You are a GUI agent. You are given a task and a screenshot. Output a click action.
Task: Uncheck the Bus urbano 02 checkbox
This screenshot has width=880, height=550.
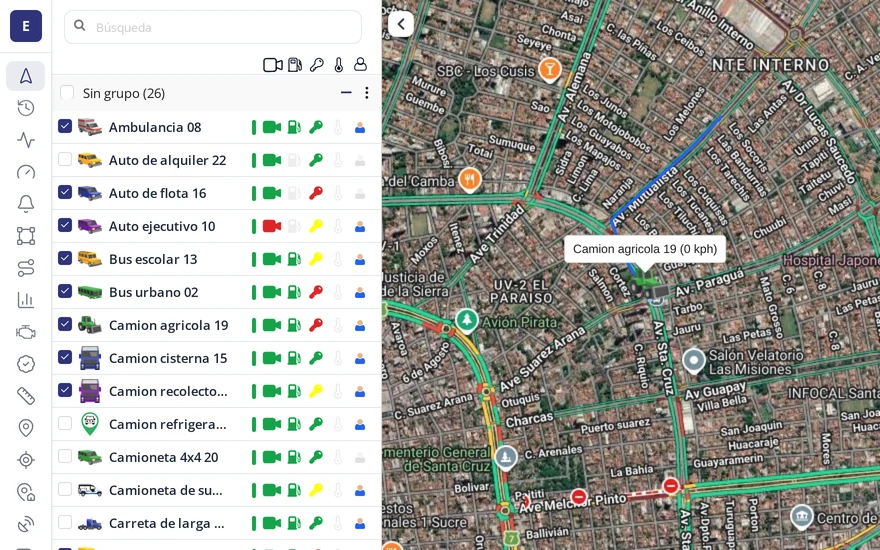click(x=65, y=291)
